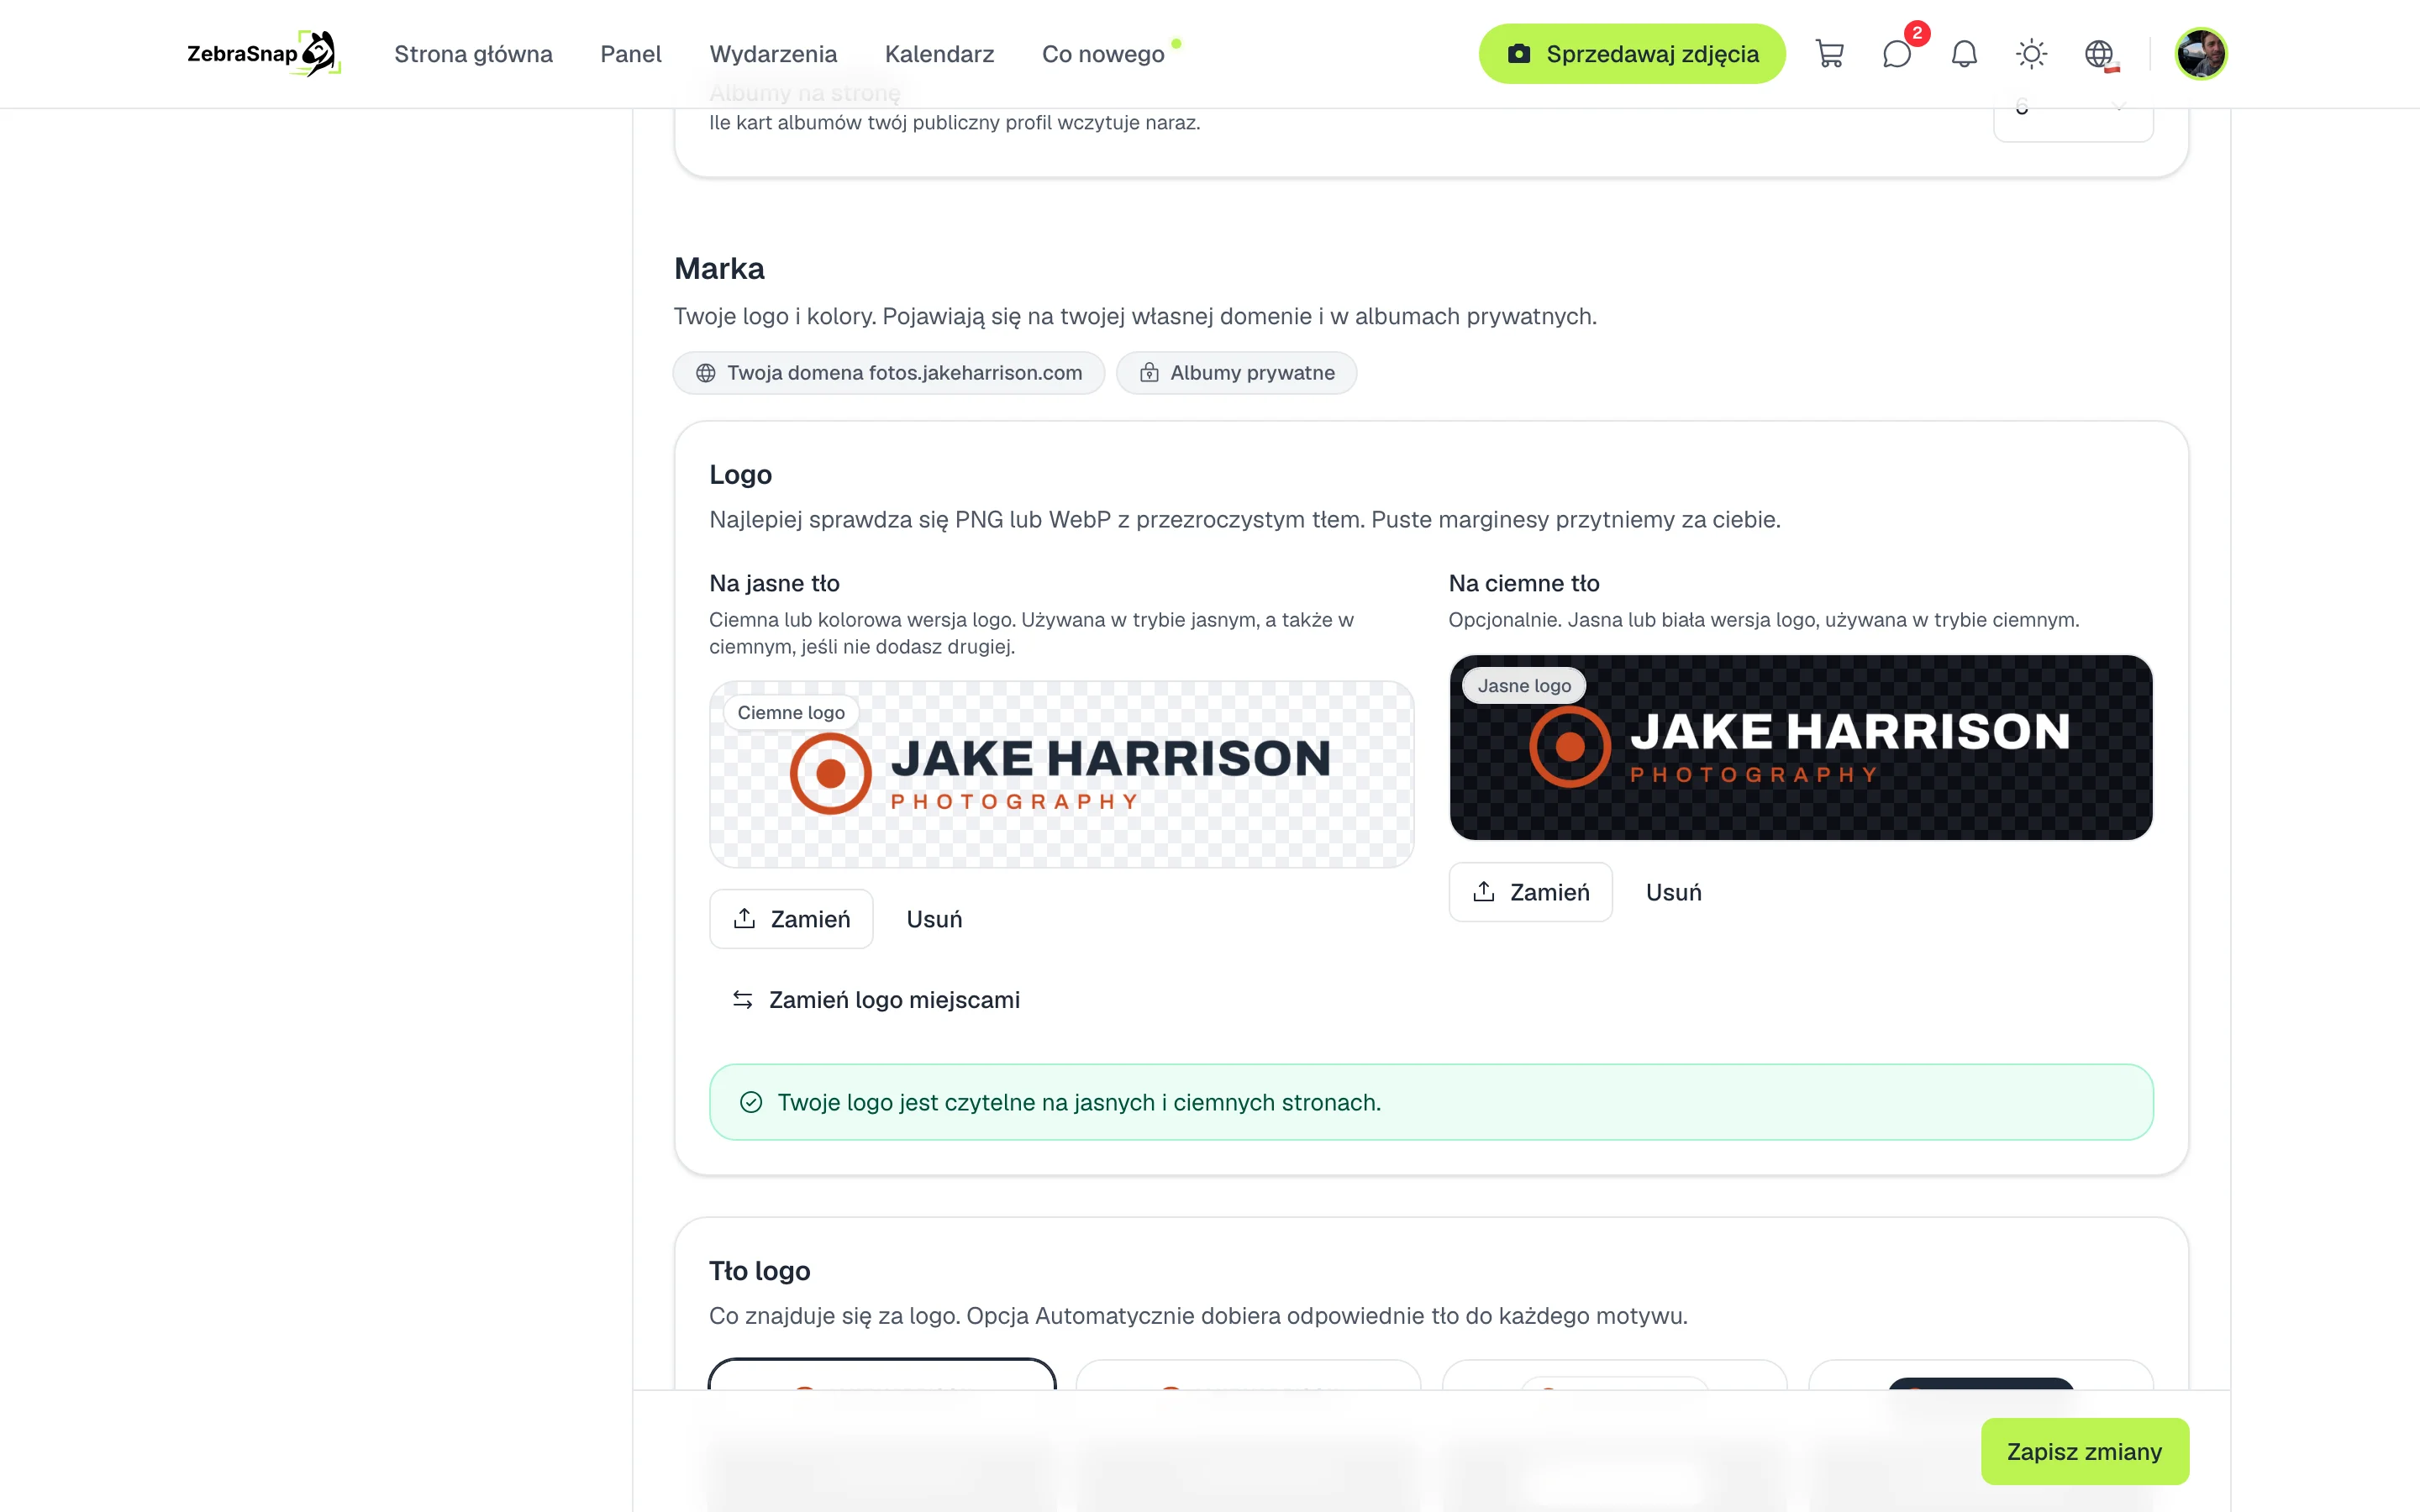Viewport: 2420px width, 1512px height.
Task: Click Usuń under the light background logo
Action: click(x=934, y=919)
